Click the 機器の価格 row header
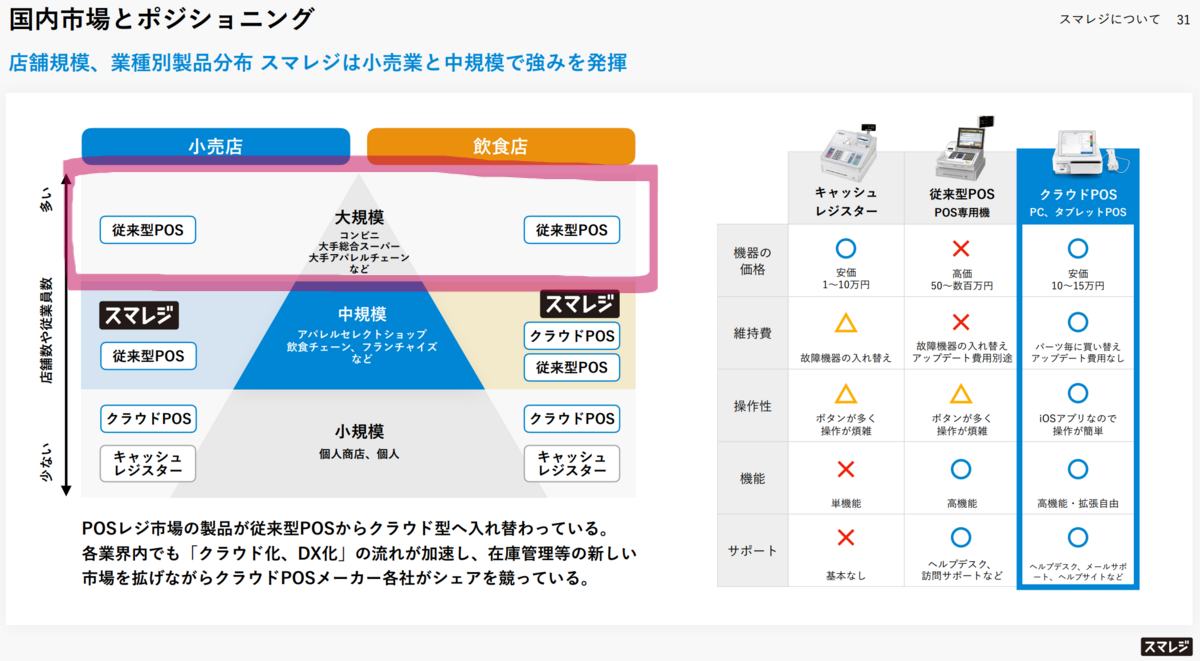 (x=752, y=261)
